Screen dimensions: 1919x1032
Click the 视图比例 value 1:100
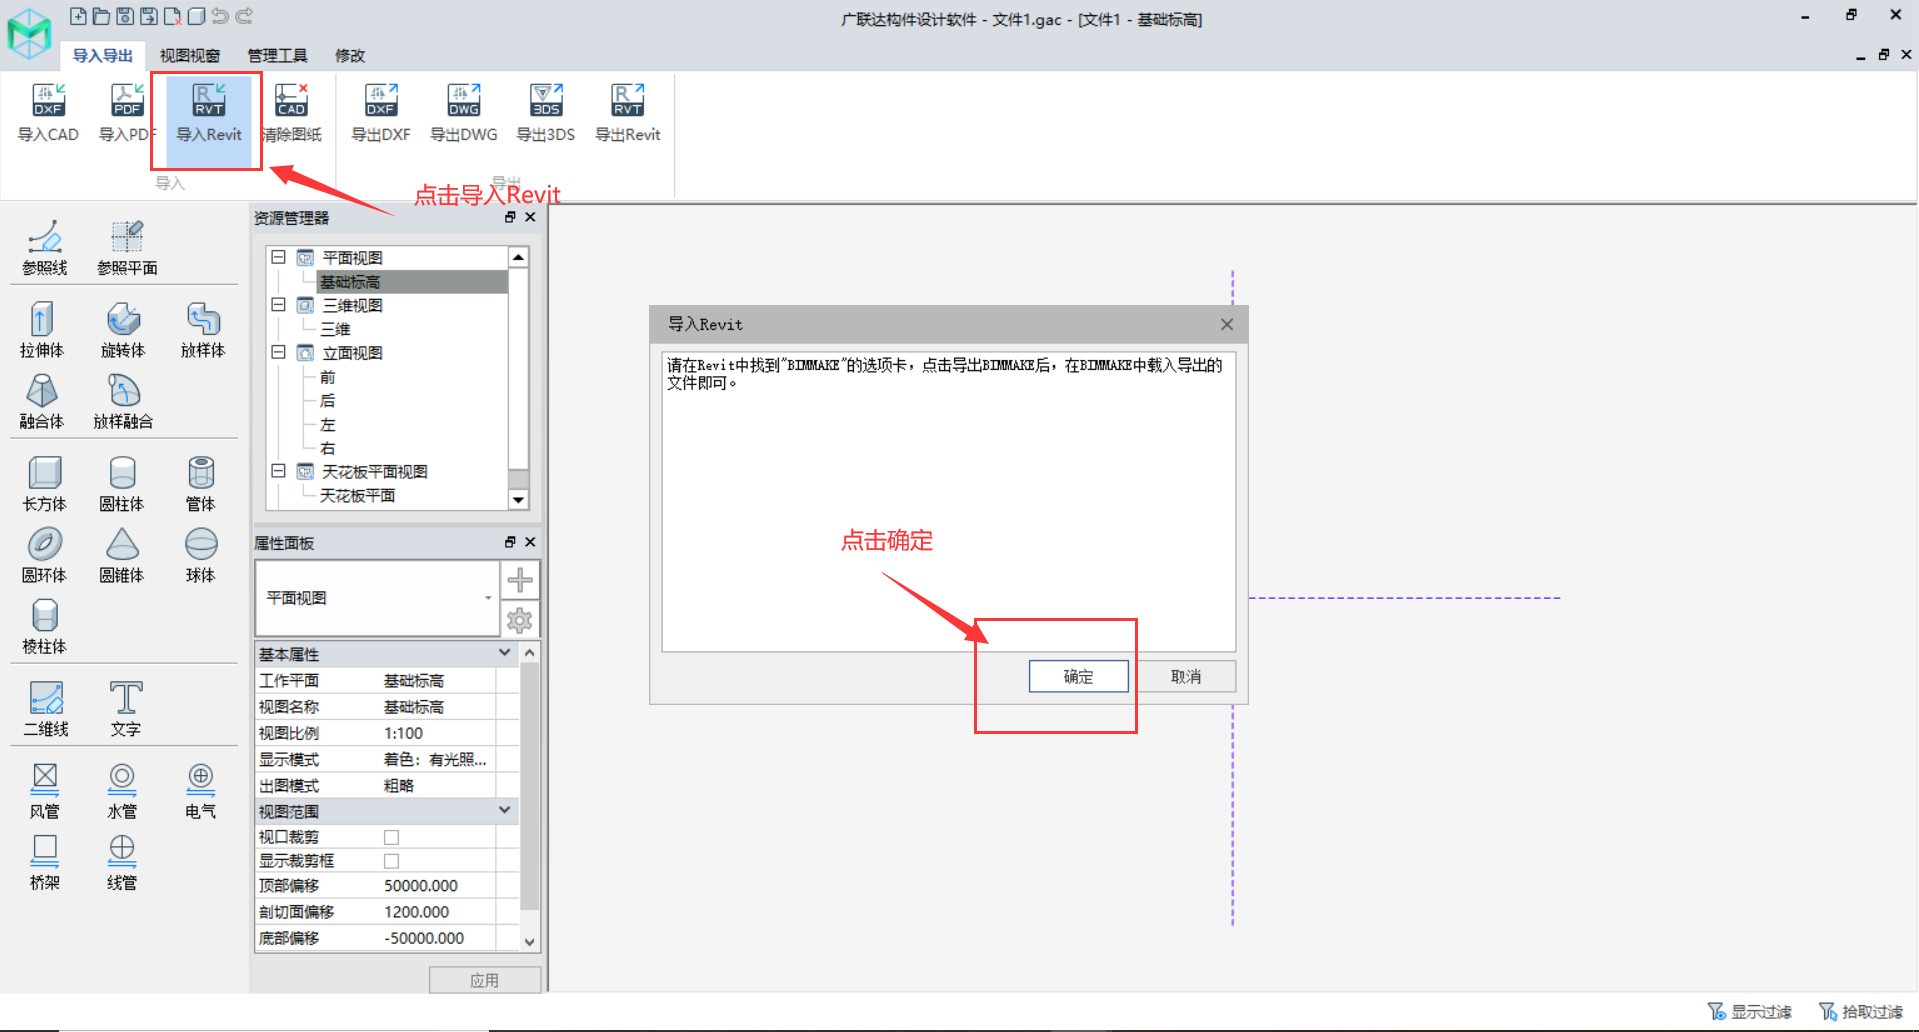tap(404, 733)
